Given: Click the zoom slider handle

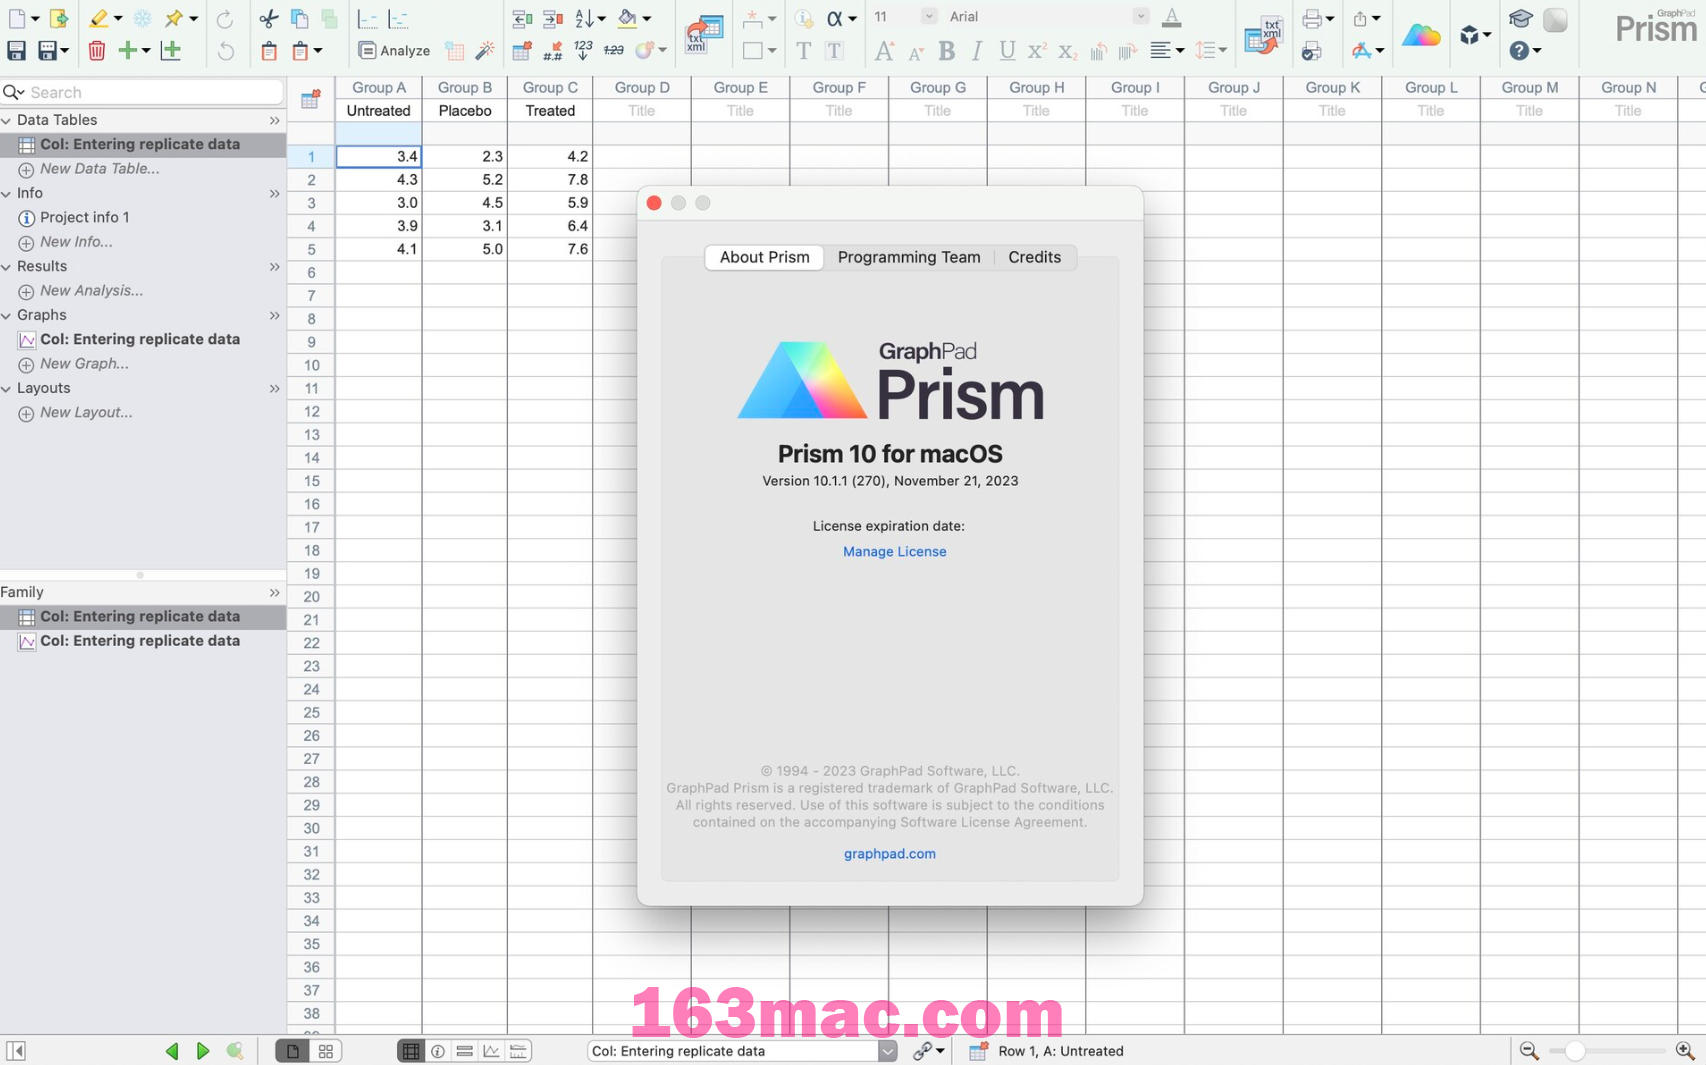Looking at the screenshot, I should (1575, 1051).
